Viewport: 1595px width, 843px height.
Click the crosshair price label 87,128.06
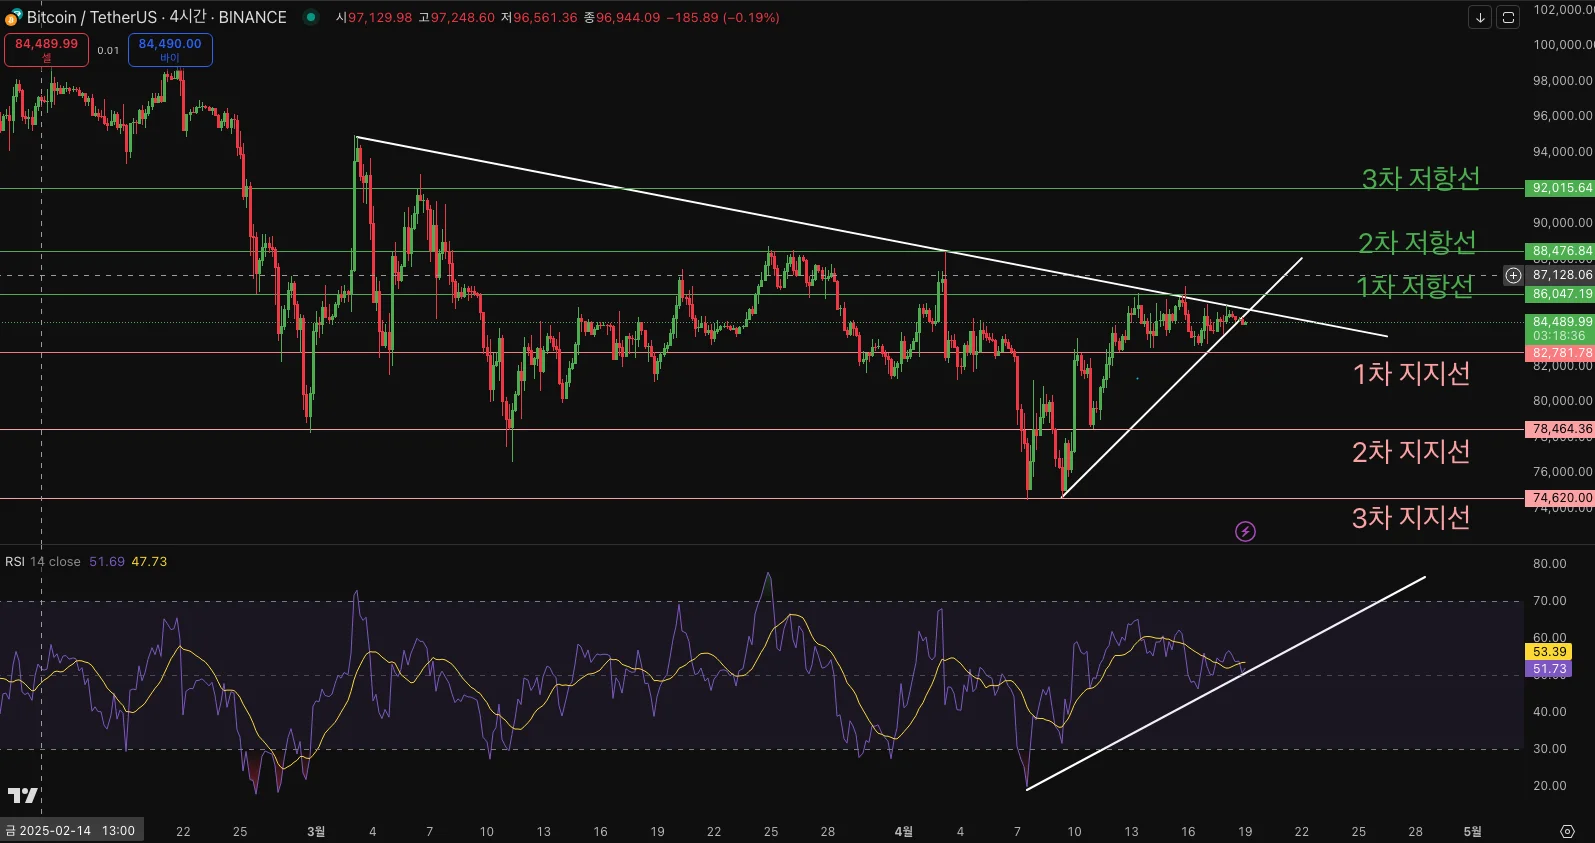click(x=1560, y=275)
